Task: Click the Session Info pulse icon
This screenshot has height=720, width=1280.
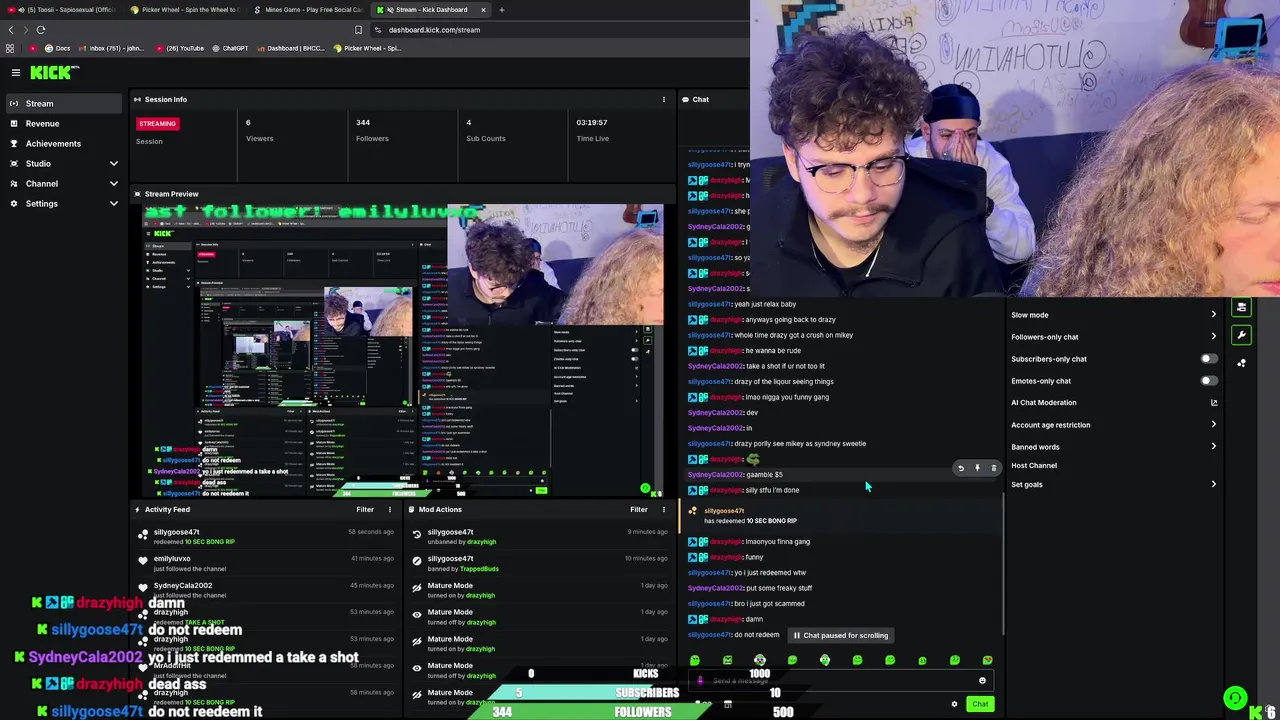Action: (x=137, y=99)
